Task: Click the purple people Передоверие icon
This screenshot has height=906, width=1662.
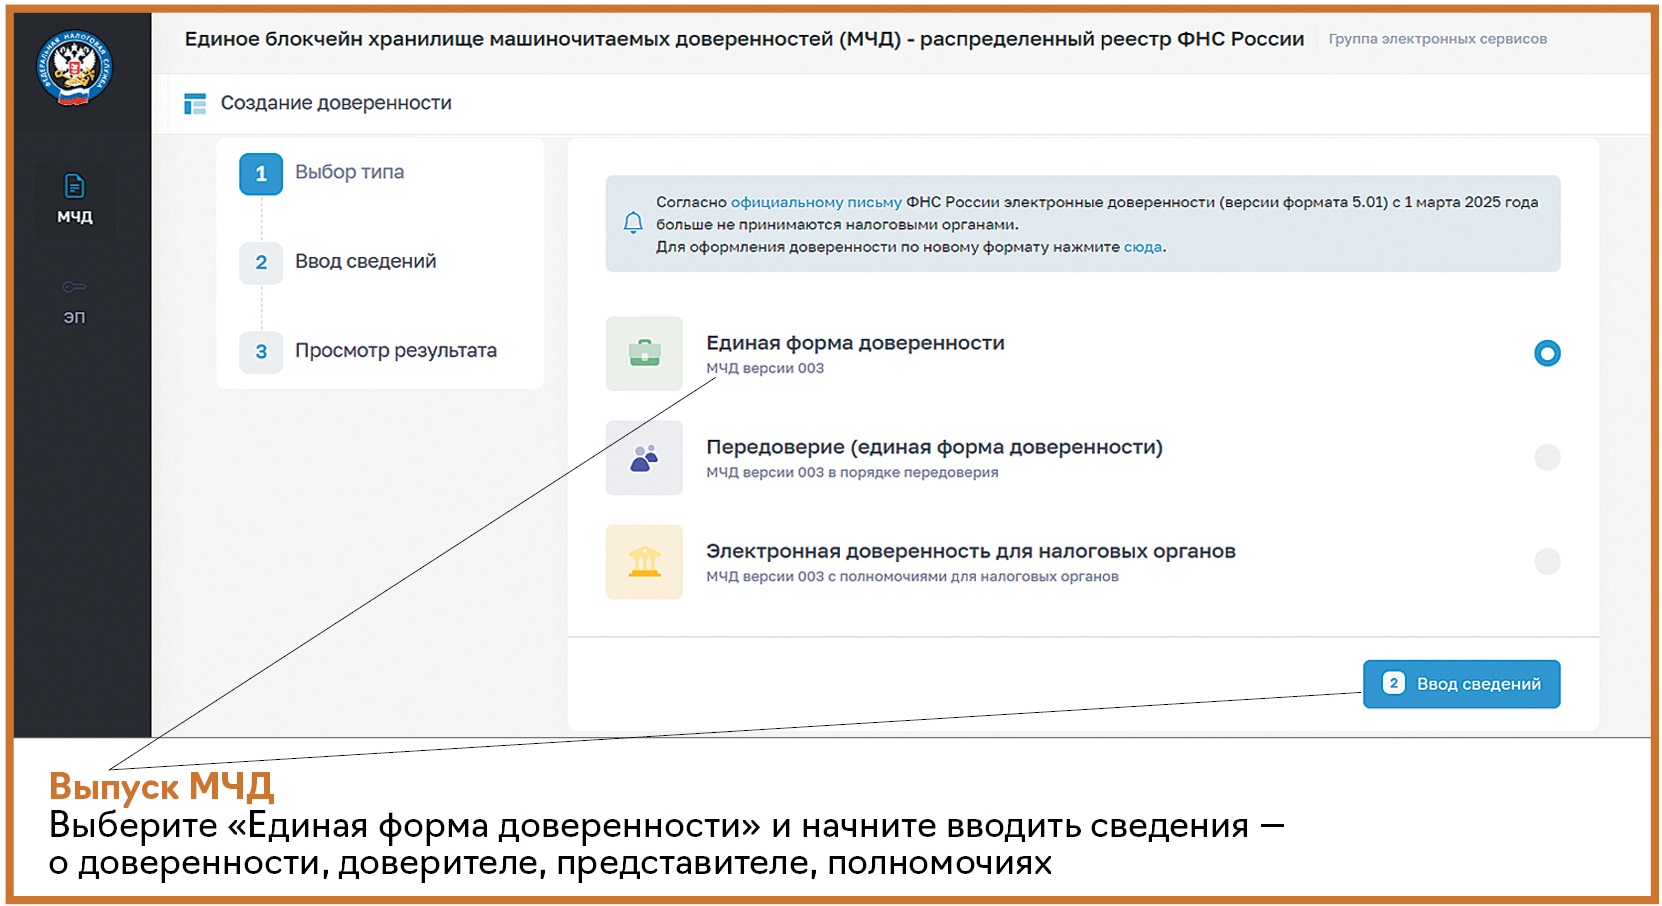Action: 644,457
